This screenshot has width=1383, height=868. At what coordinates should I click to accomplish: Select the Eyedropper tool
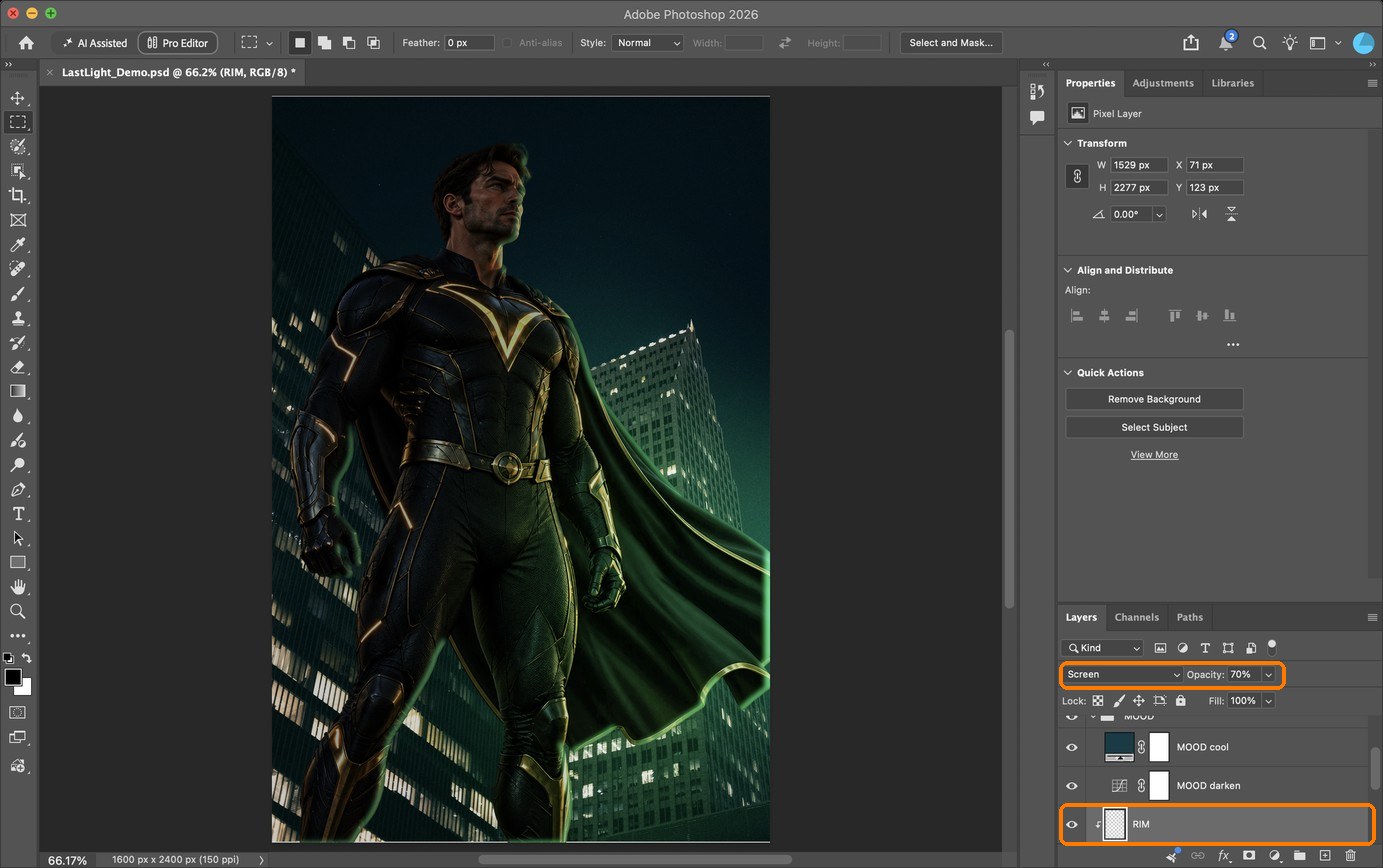(18, 245)
